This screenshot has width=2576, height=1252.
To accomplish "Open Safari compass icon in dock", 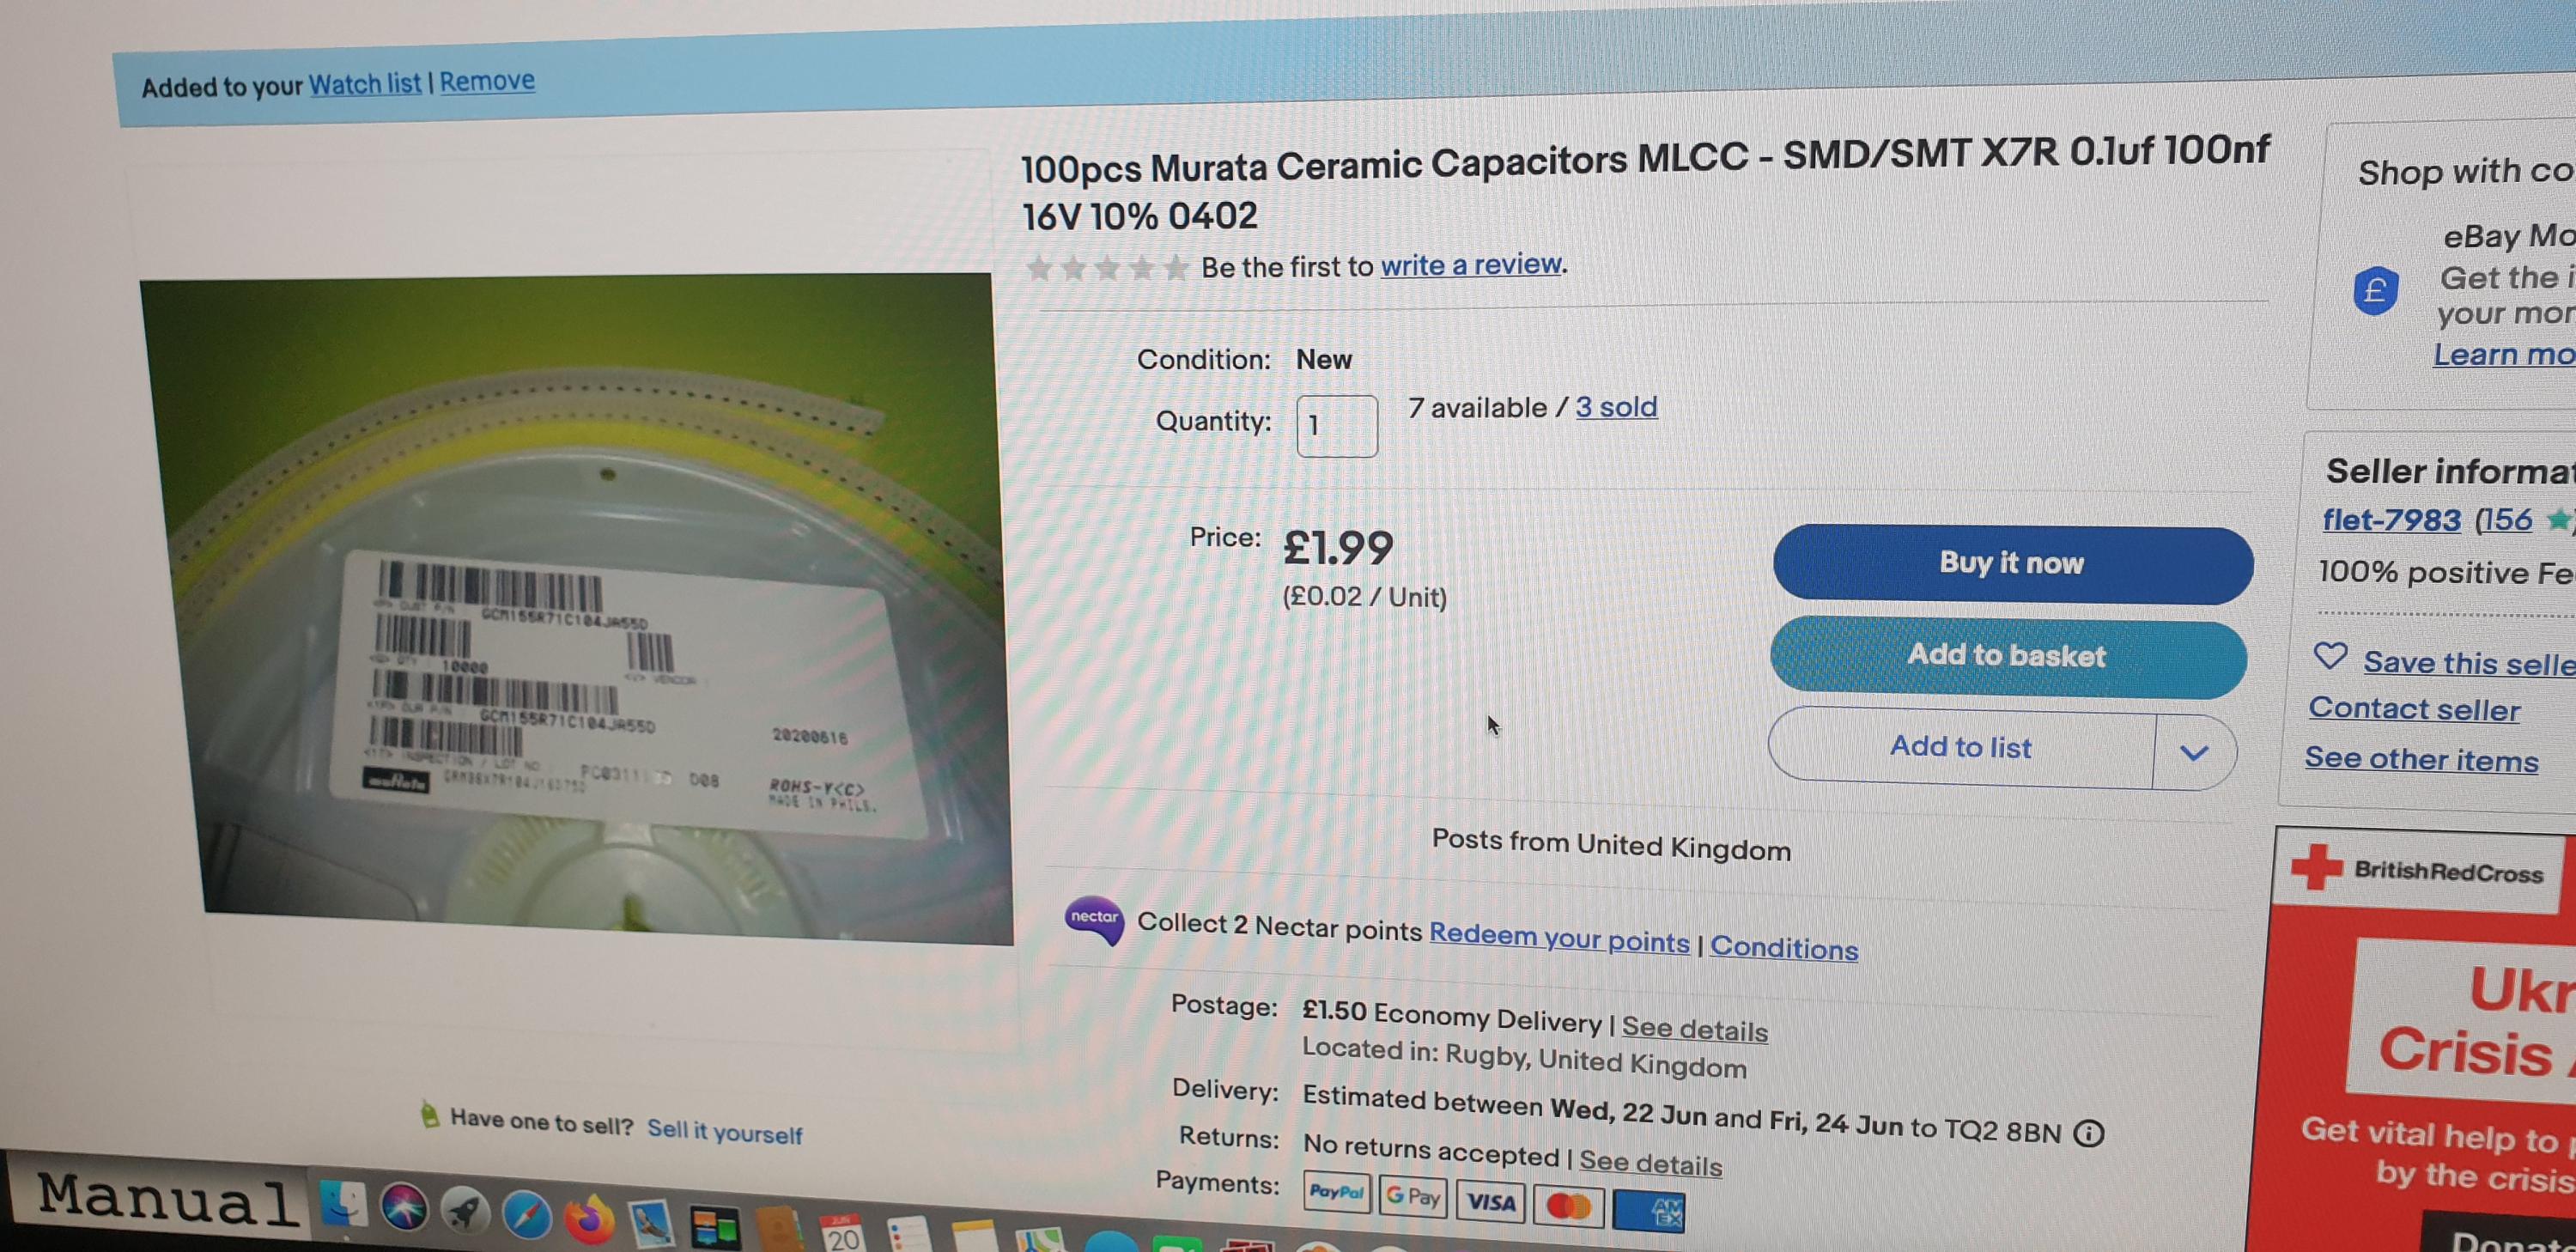I will [527, 1216].
